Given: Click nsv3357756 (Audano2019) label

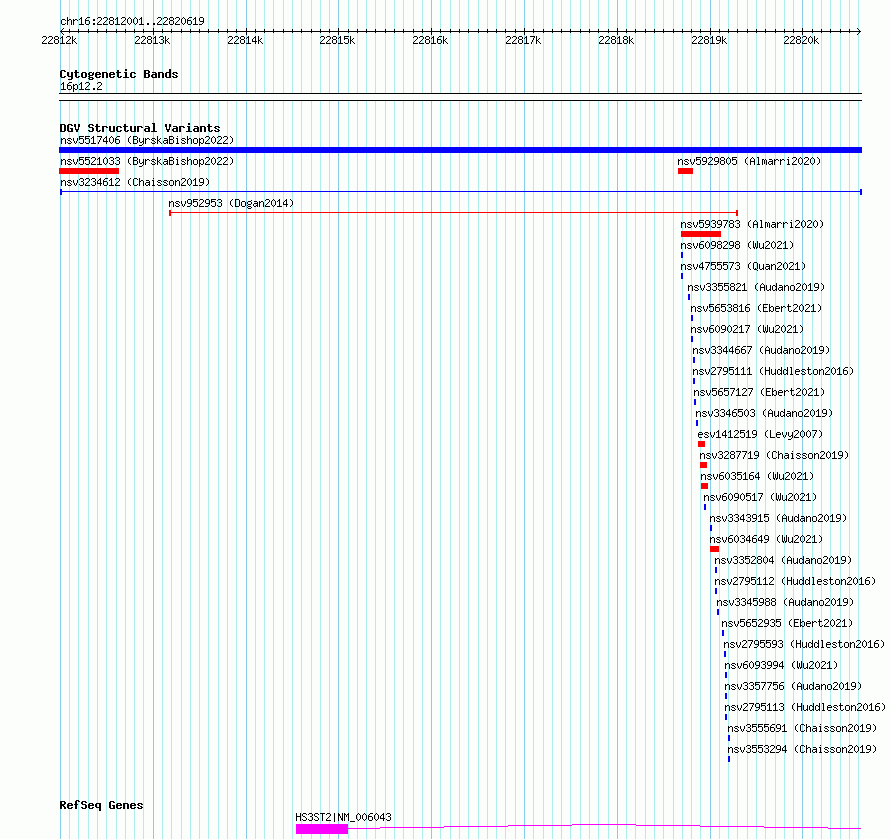Looking at the screenshot, I should click(793, 686).
